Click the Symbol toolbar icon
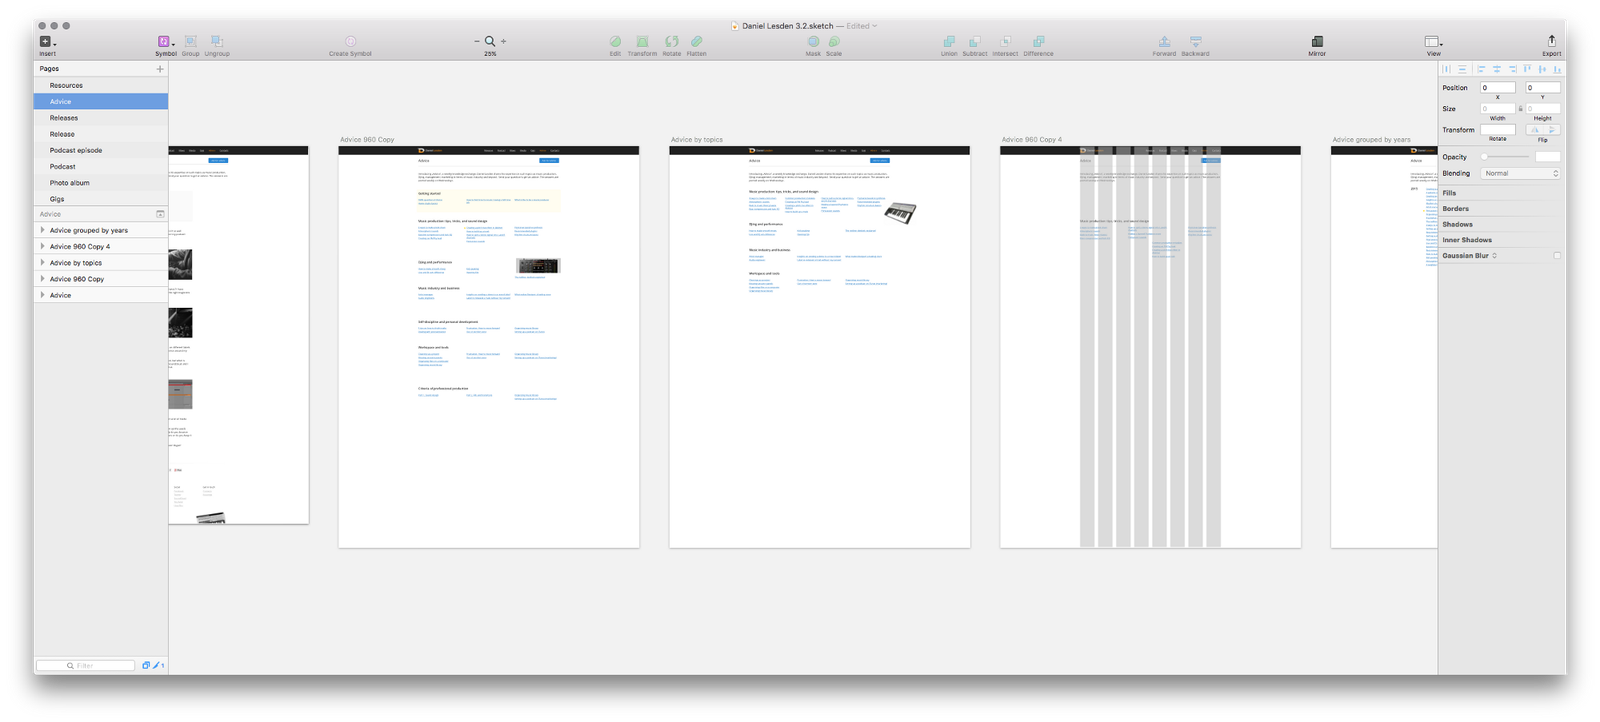The height and width of the screenshot is (722, 1600). tap(164, 42)
